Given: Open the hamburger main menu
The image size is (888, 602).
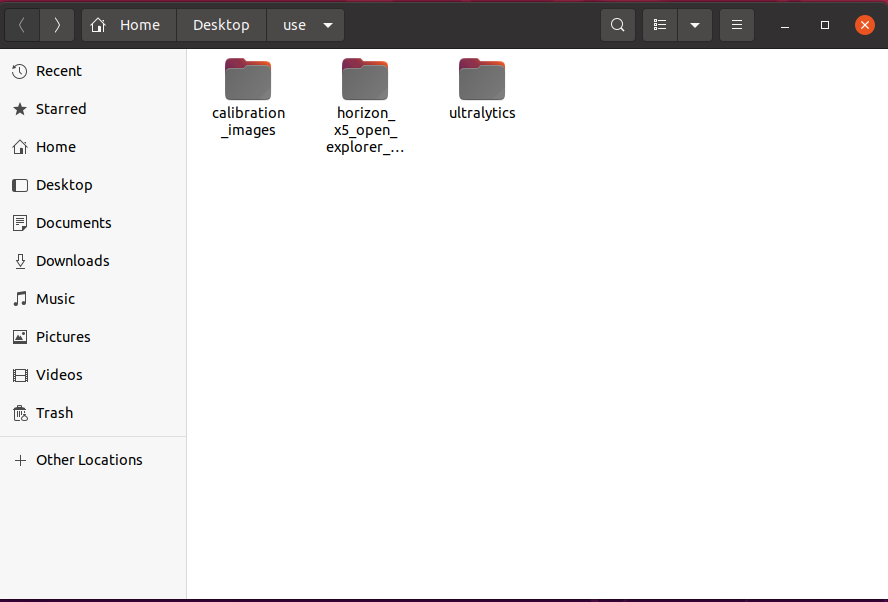Looking at the screenshot, I should (737, 25).
